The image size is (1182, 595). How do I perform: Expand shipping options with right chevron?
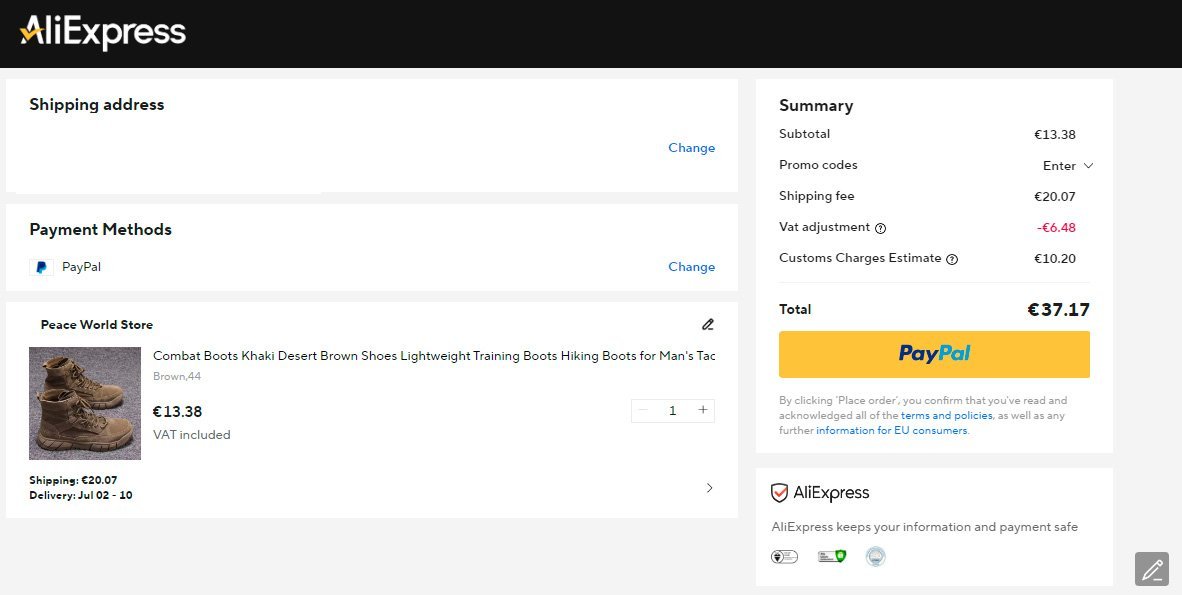[709, 488]
